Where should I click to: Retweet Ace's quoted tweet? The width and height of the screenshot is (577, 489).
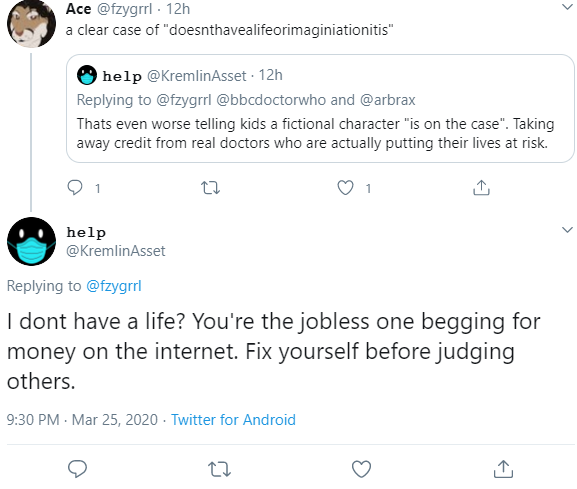click(210, 188)
